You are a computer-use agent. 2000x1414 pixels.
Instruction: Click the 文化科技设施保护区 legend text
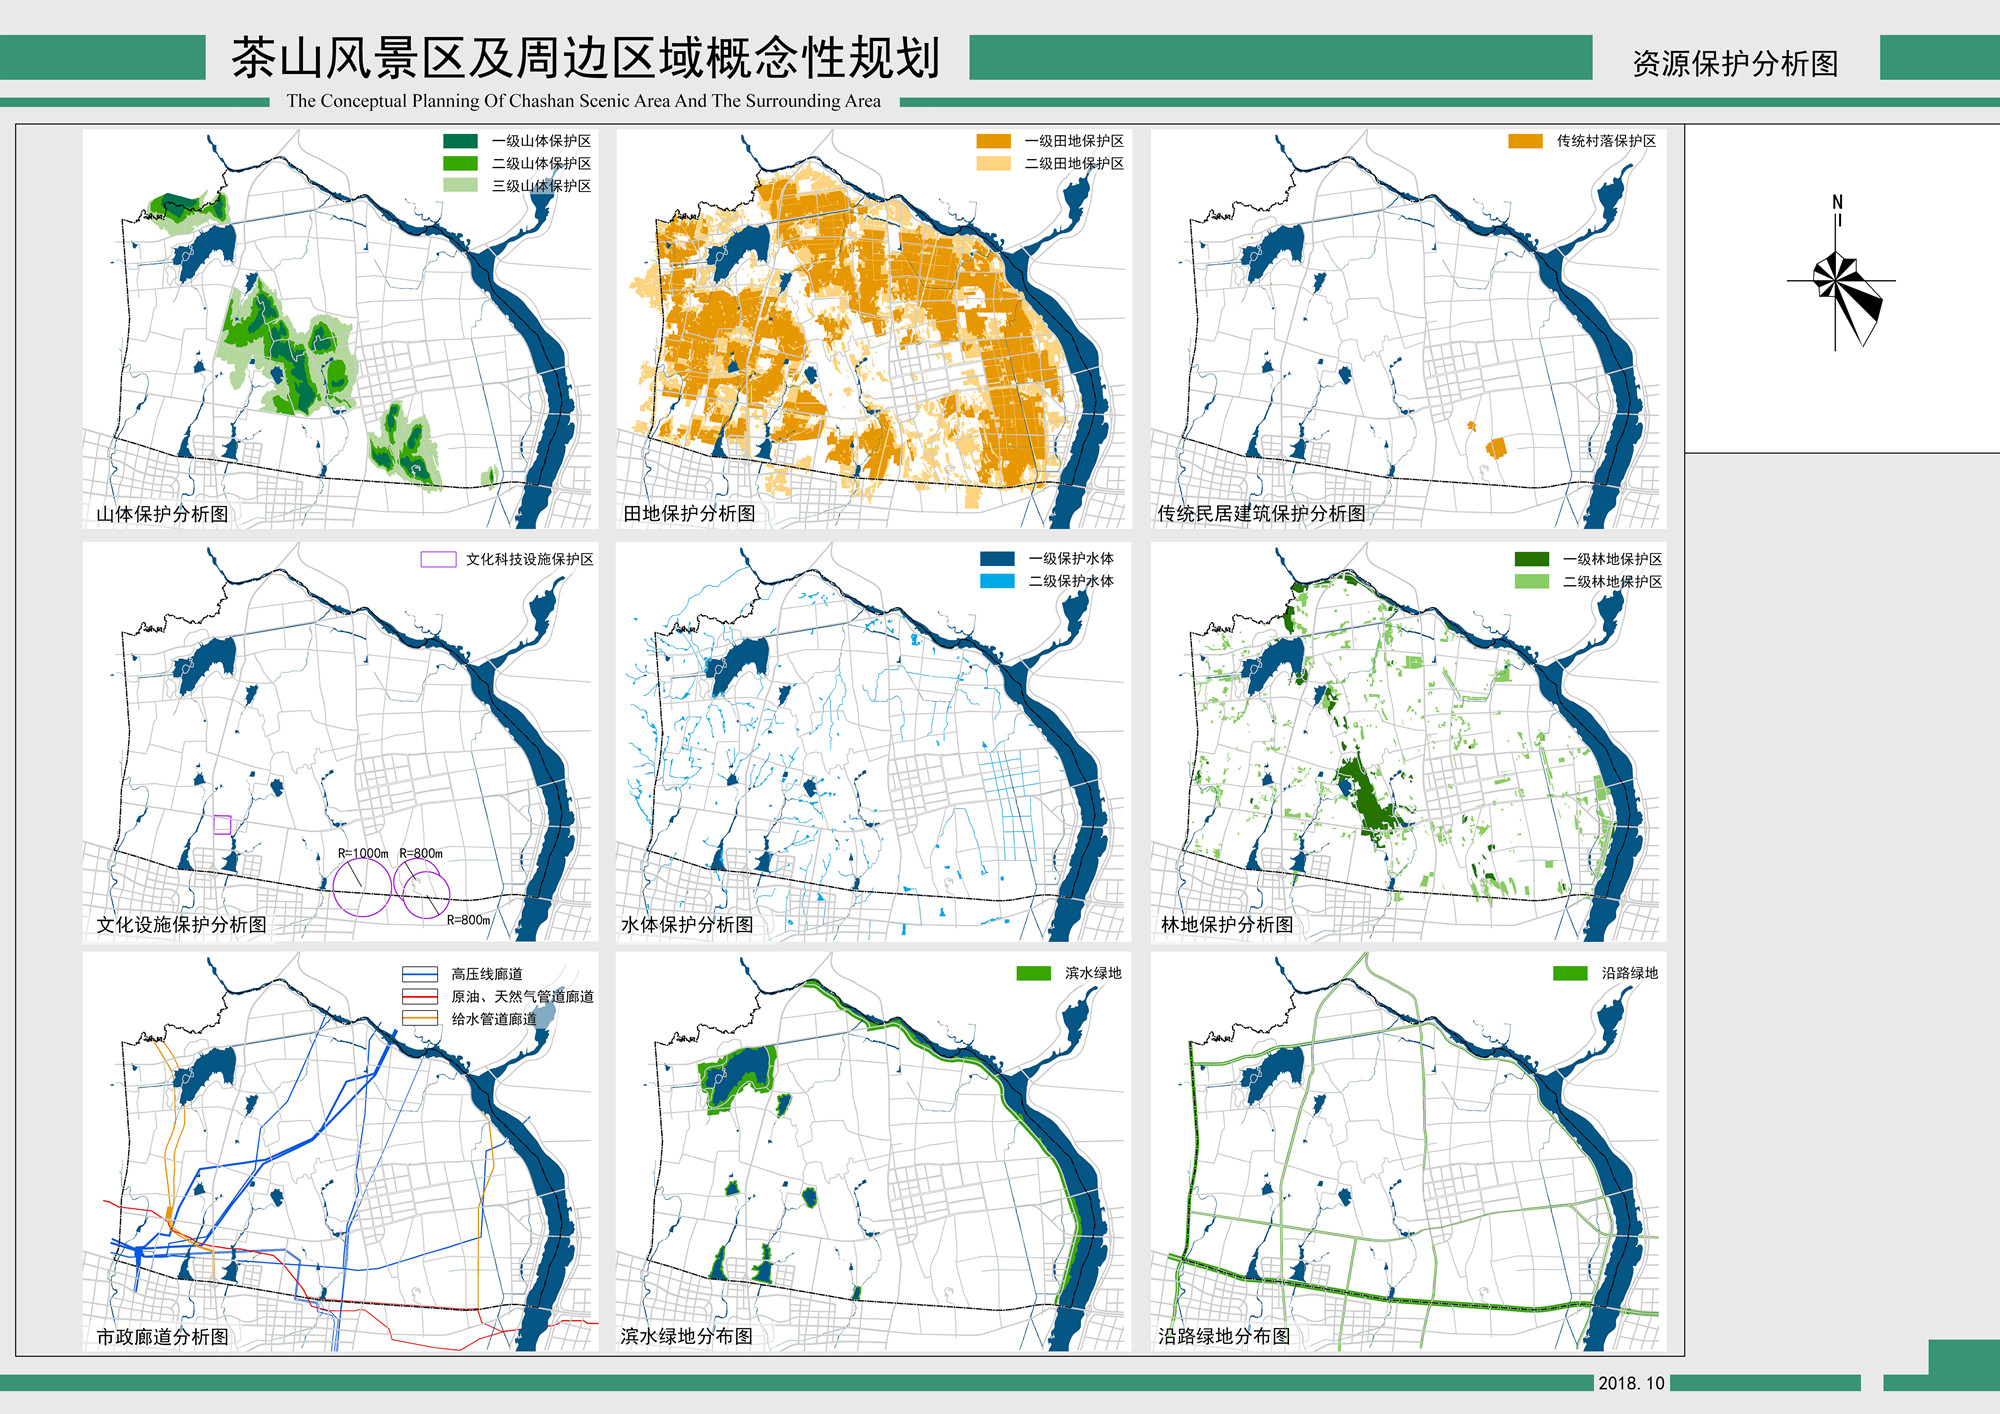click(530, 559)
